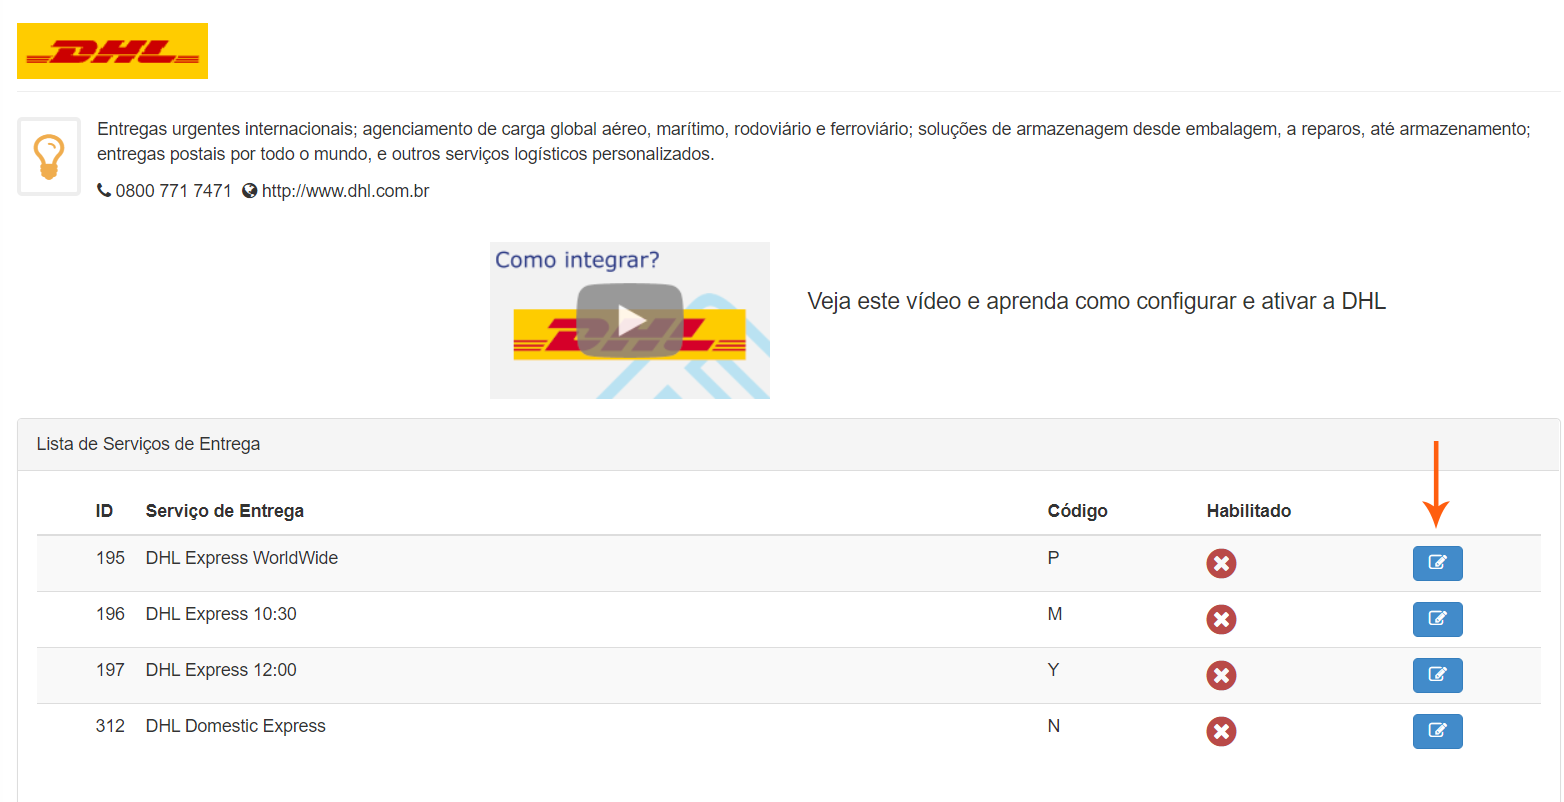Click the red X status on DHL Domestic Express
Viewport: 1564px width, 802px height.
click(1221, 732)
